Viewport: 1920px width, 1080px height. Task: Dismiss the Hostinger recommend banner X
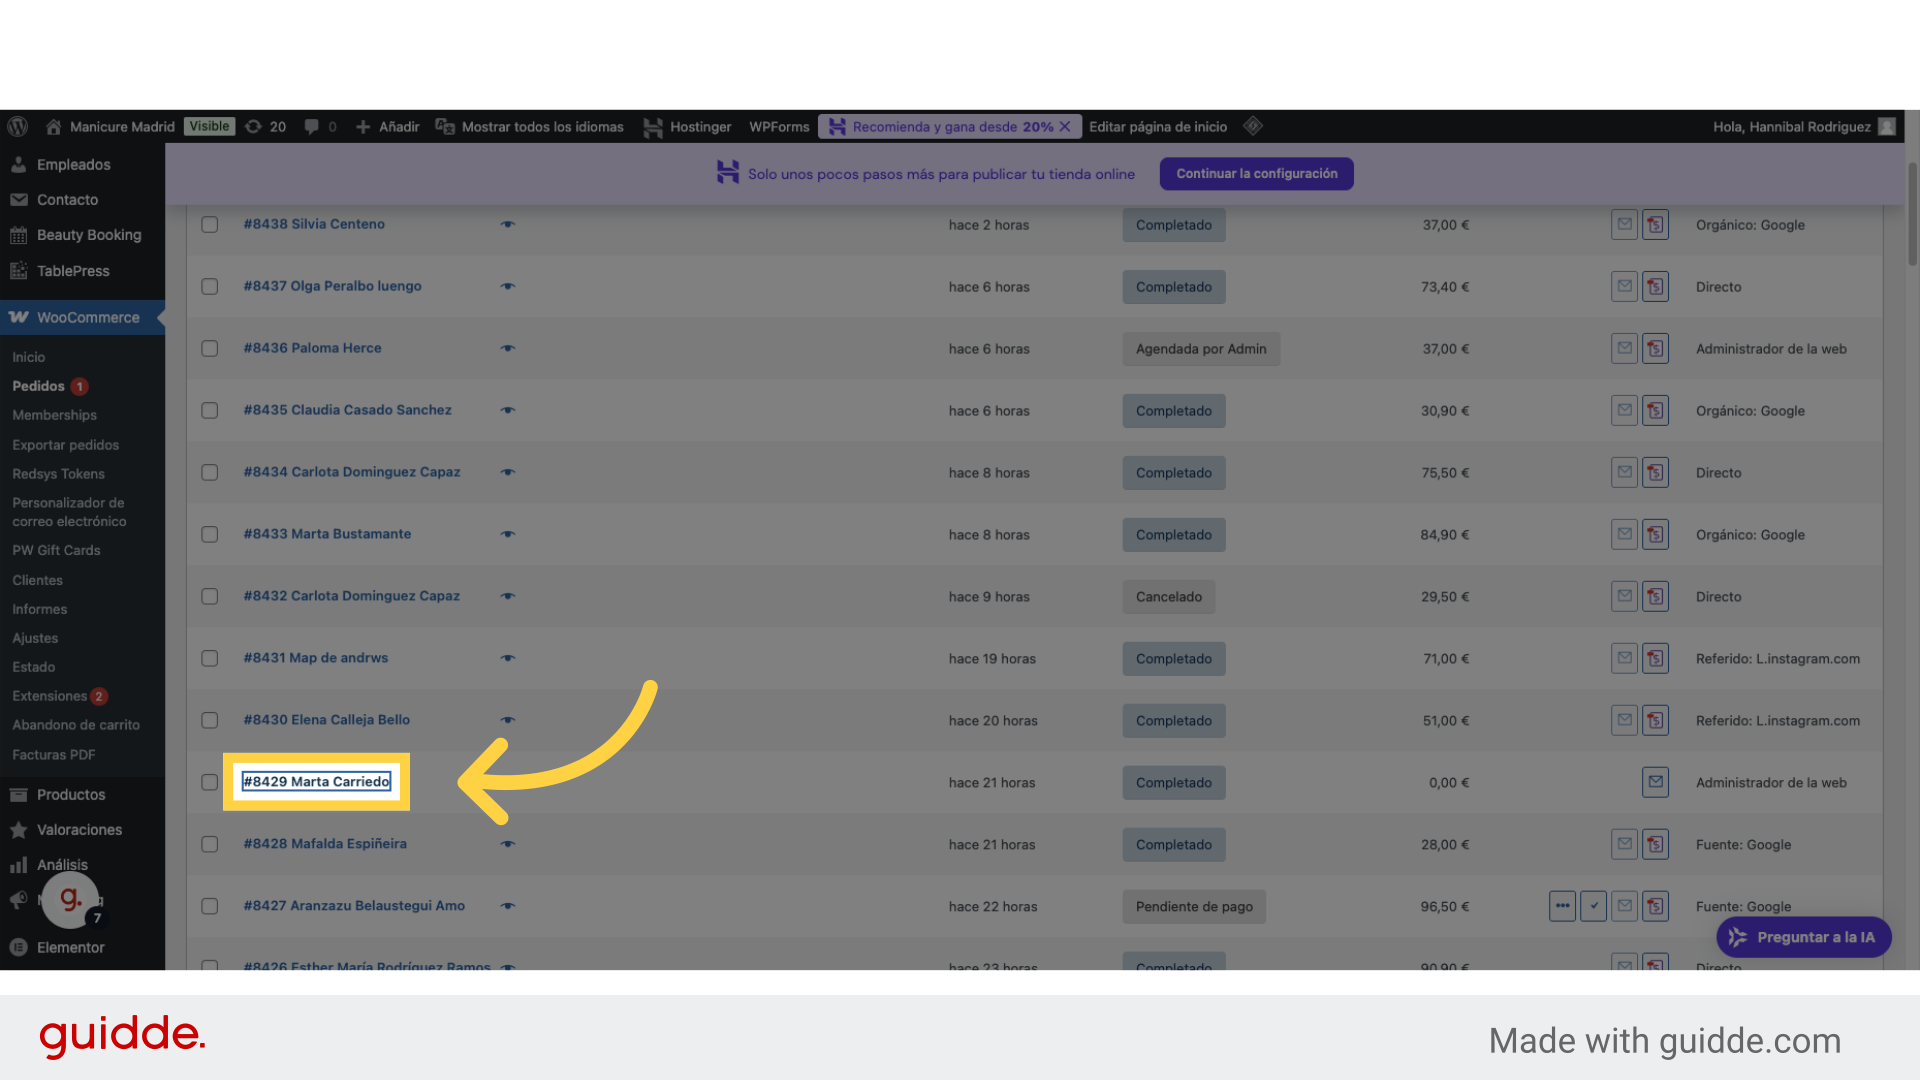tap(1065, 127)
